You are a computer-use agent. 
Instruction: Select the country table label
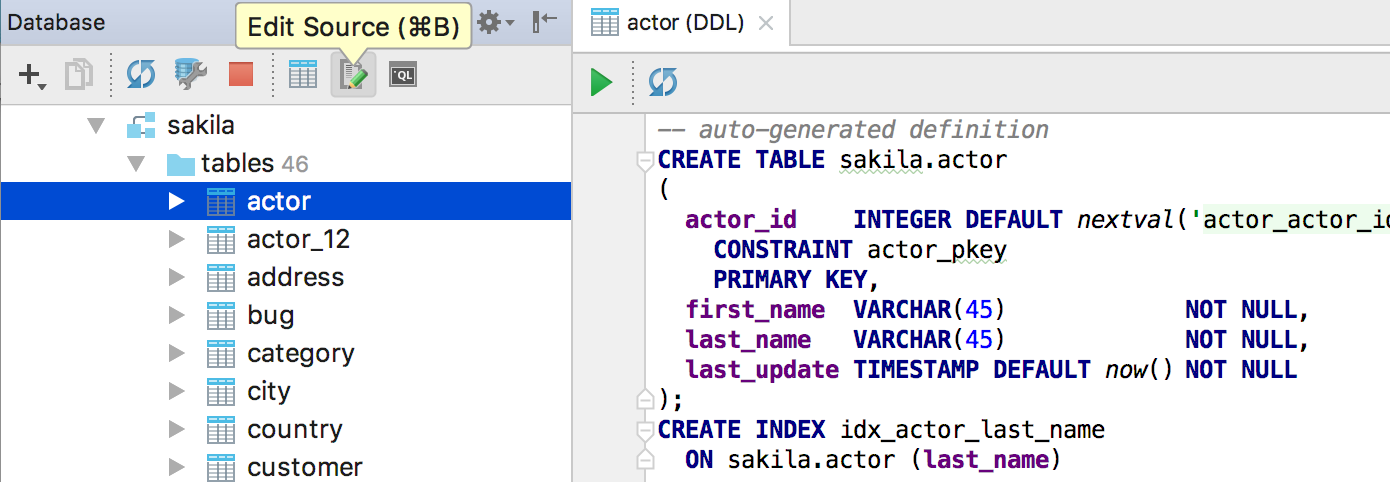click(x=295, y=430)
